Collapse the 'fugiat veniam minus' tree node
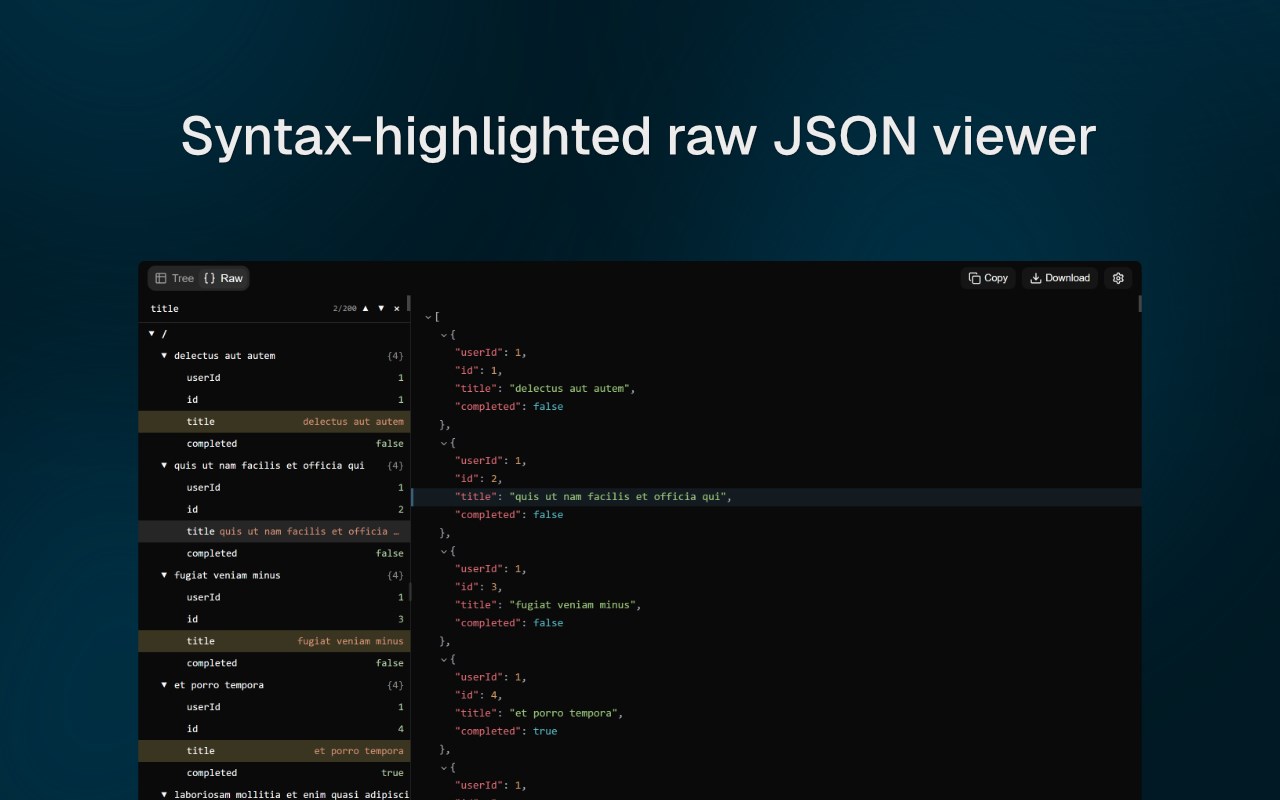 [x=164, y=575]
